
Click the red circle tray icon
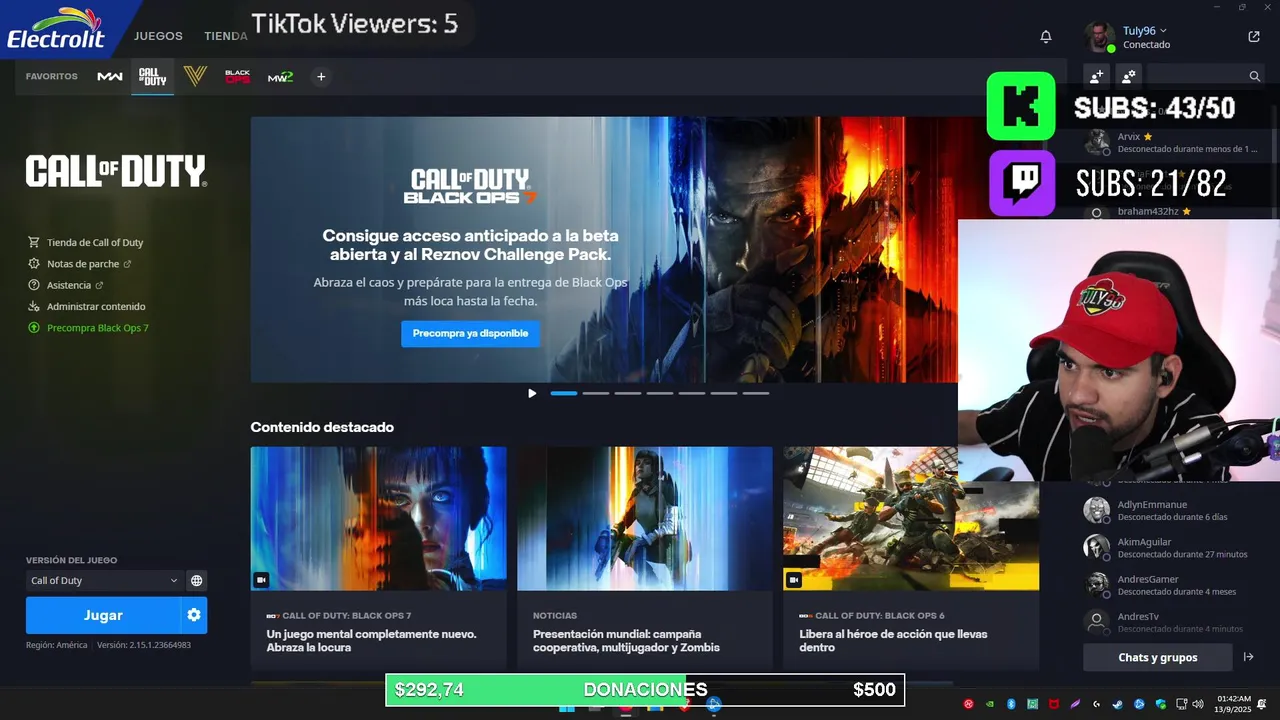pos(968,704)
